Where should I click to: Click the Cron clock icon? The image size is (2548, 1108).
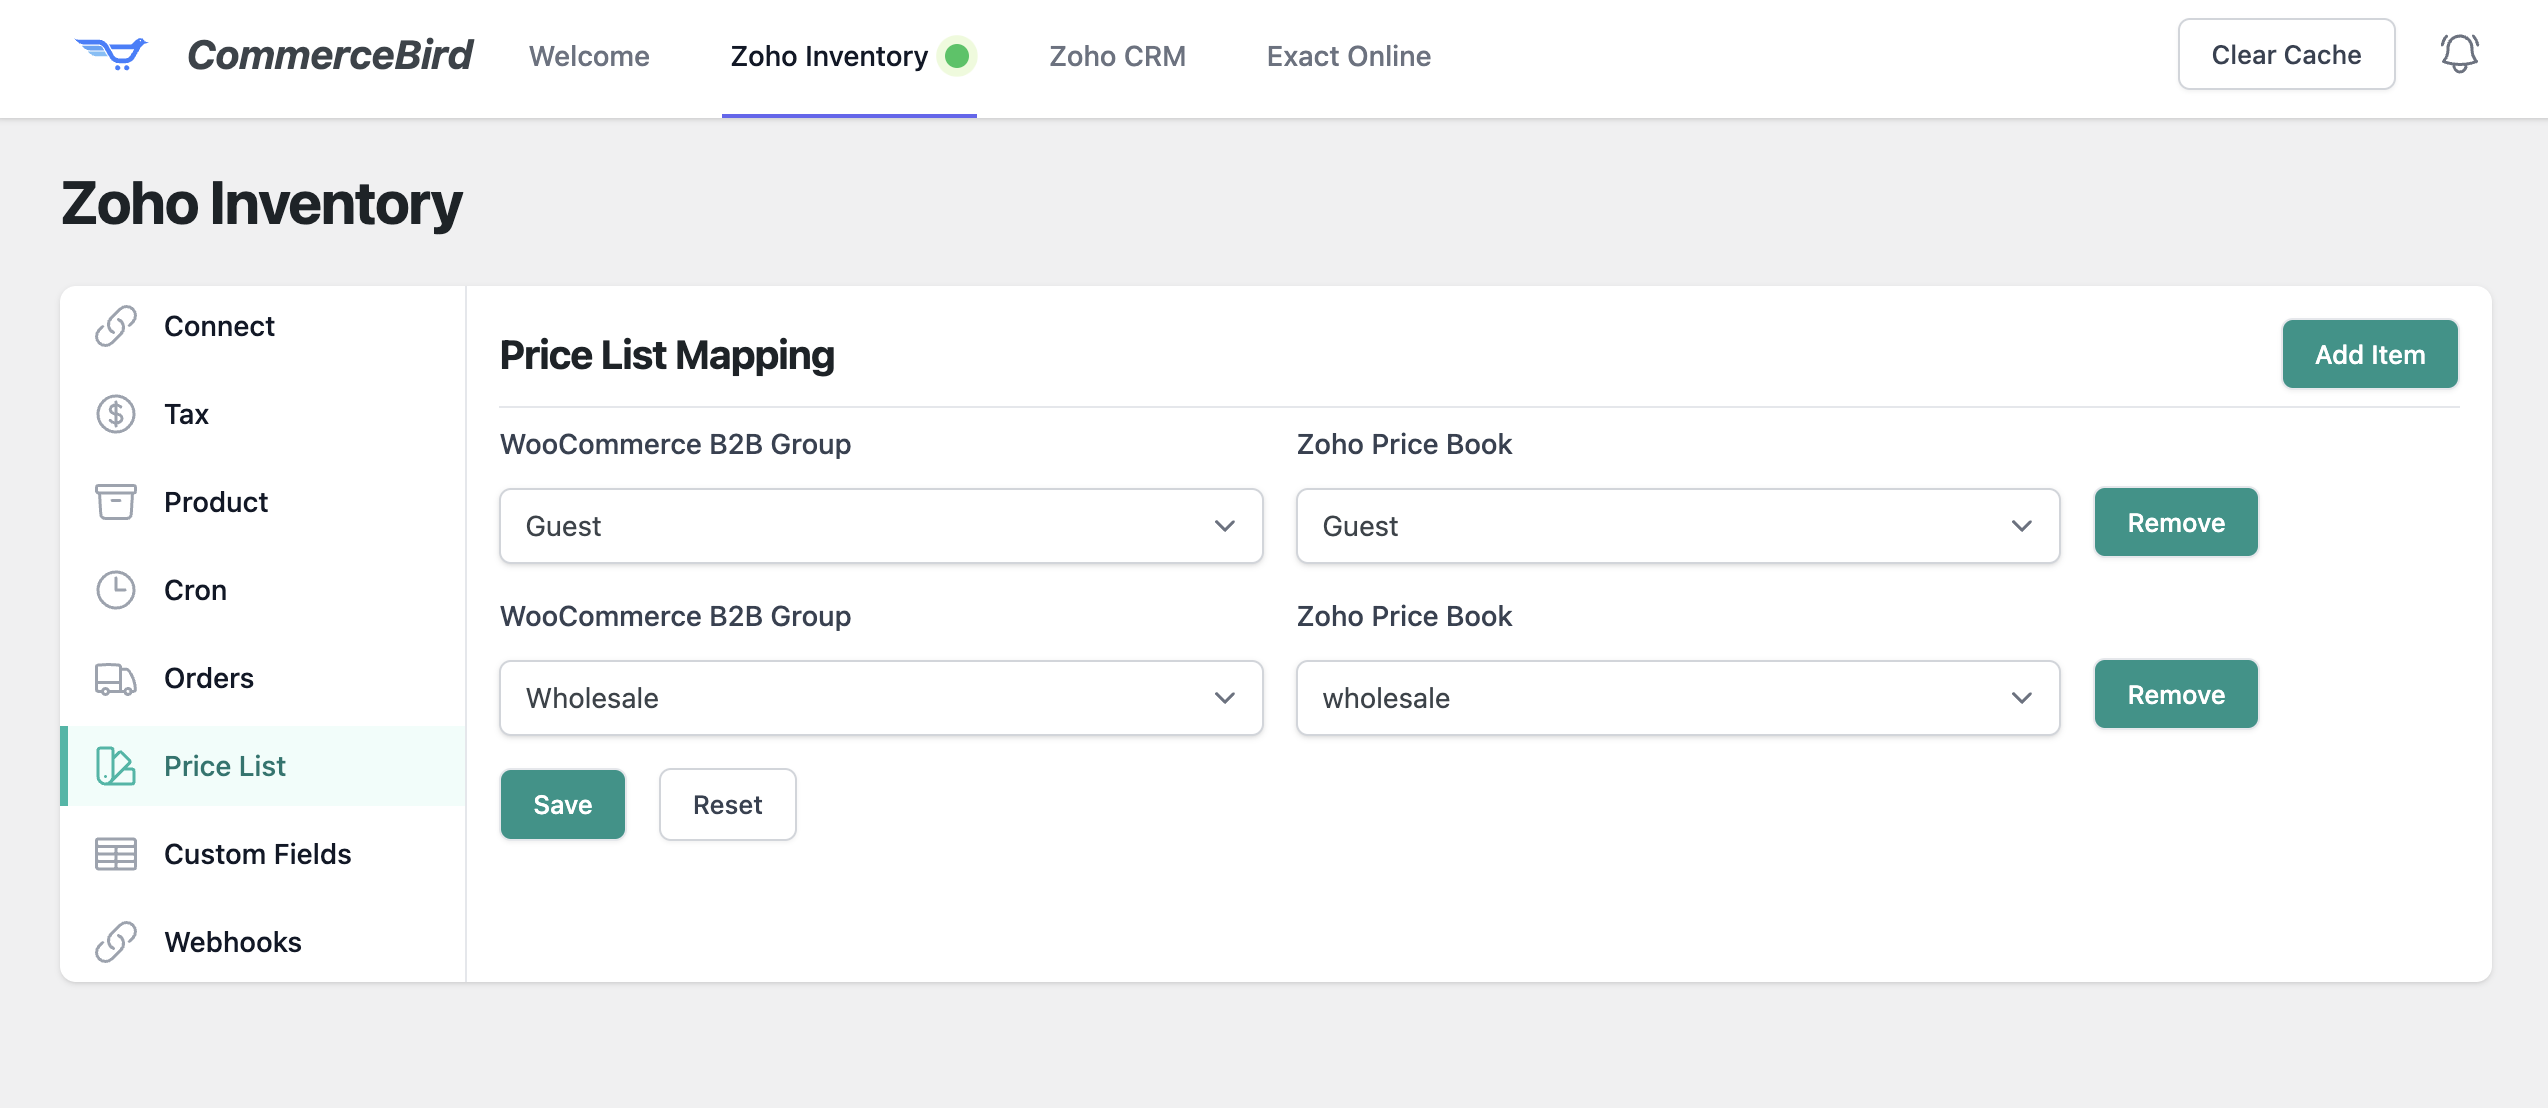(x=116, y=590)
